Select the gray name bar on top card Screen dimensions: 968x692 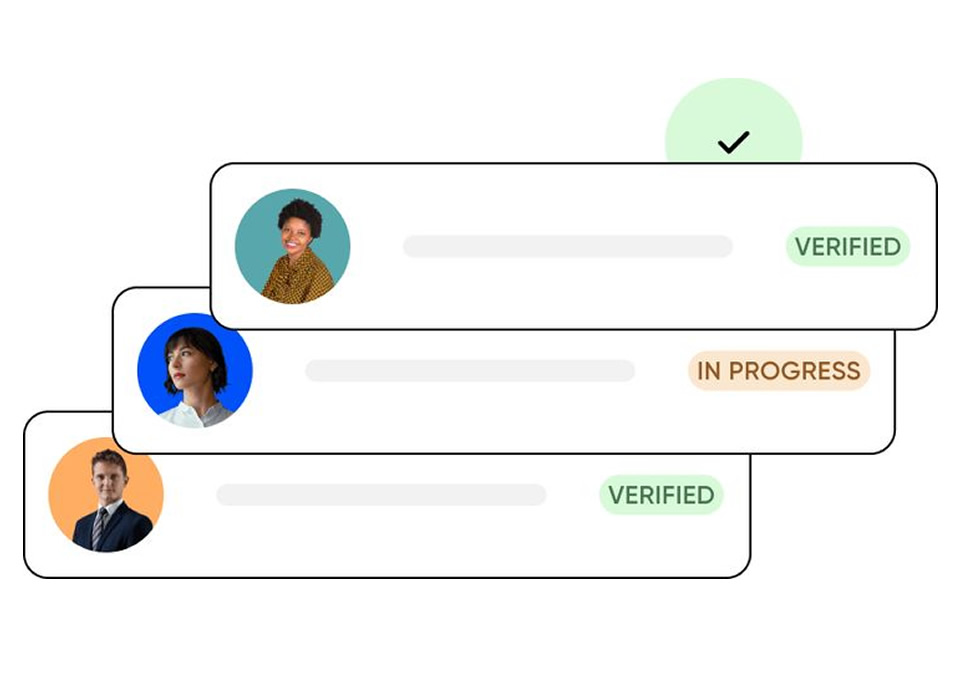568,246
